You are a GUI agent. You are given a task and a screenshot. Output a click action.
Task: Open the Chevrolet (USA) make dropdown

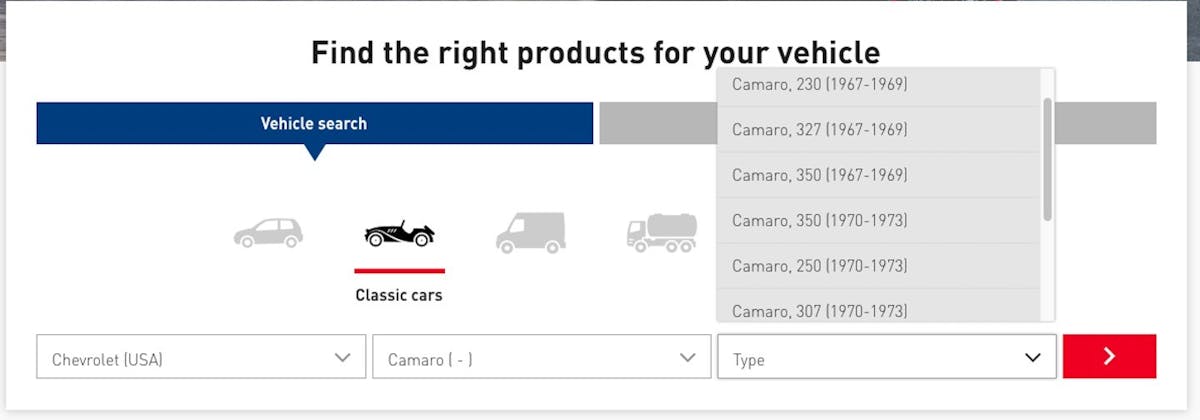201,357
